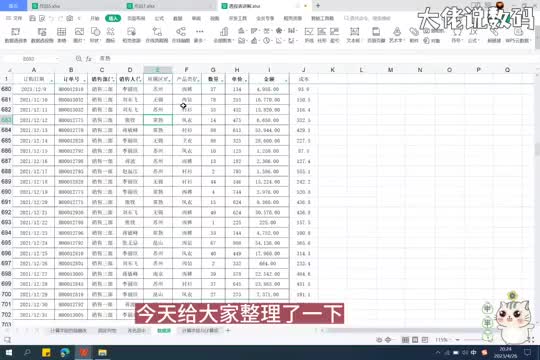Open filter dropdown on column H header
540x360 pixels.
[246, 80]
